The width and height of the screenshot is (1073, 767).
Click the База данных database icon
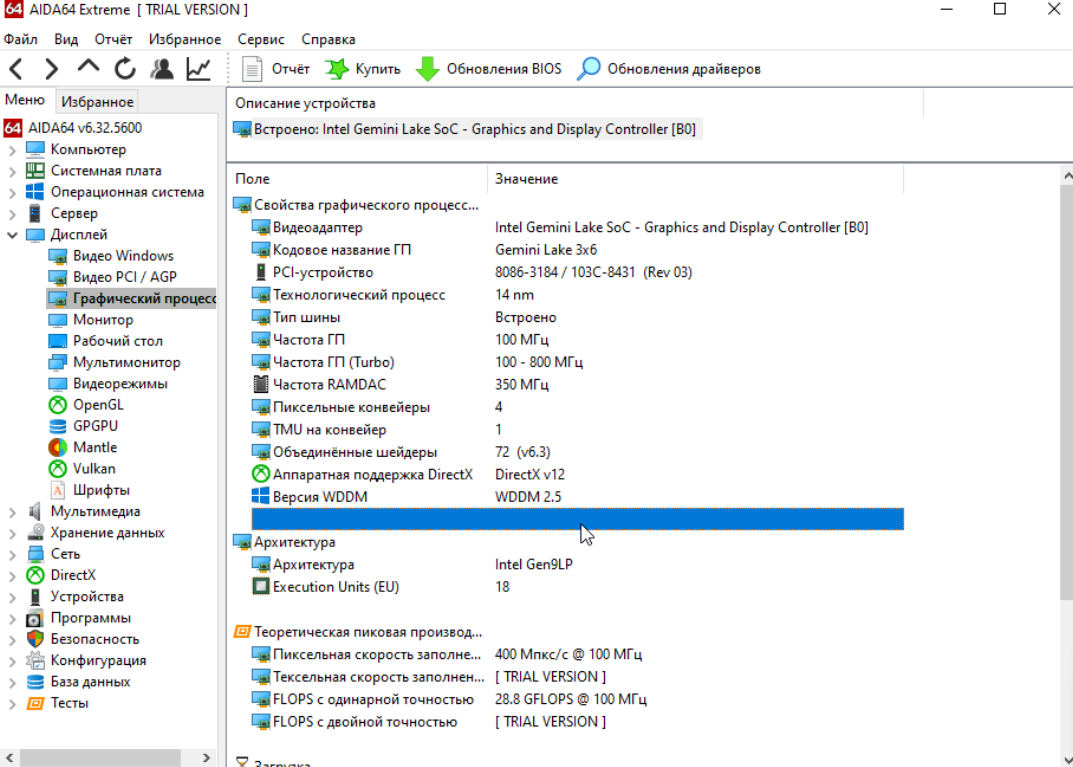click(x=36, y=681)
